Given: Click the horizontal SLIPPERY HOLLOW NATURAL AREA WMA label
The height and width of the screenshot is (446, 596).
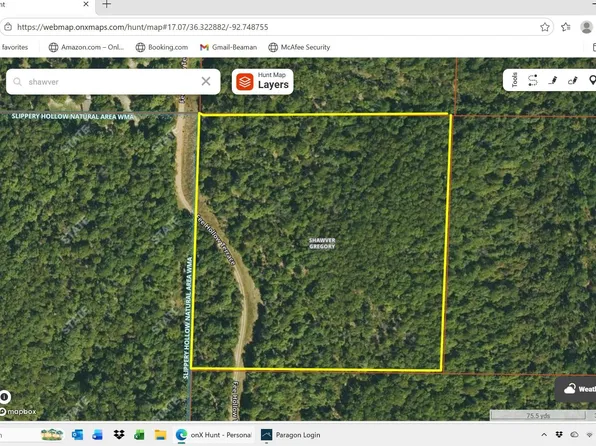Looking at the screenshot, I should 73,116.
